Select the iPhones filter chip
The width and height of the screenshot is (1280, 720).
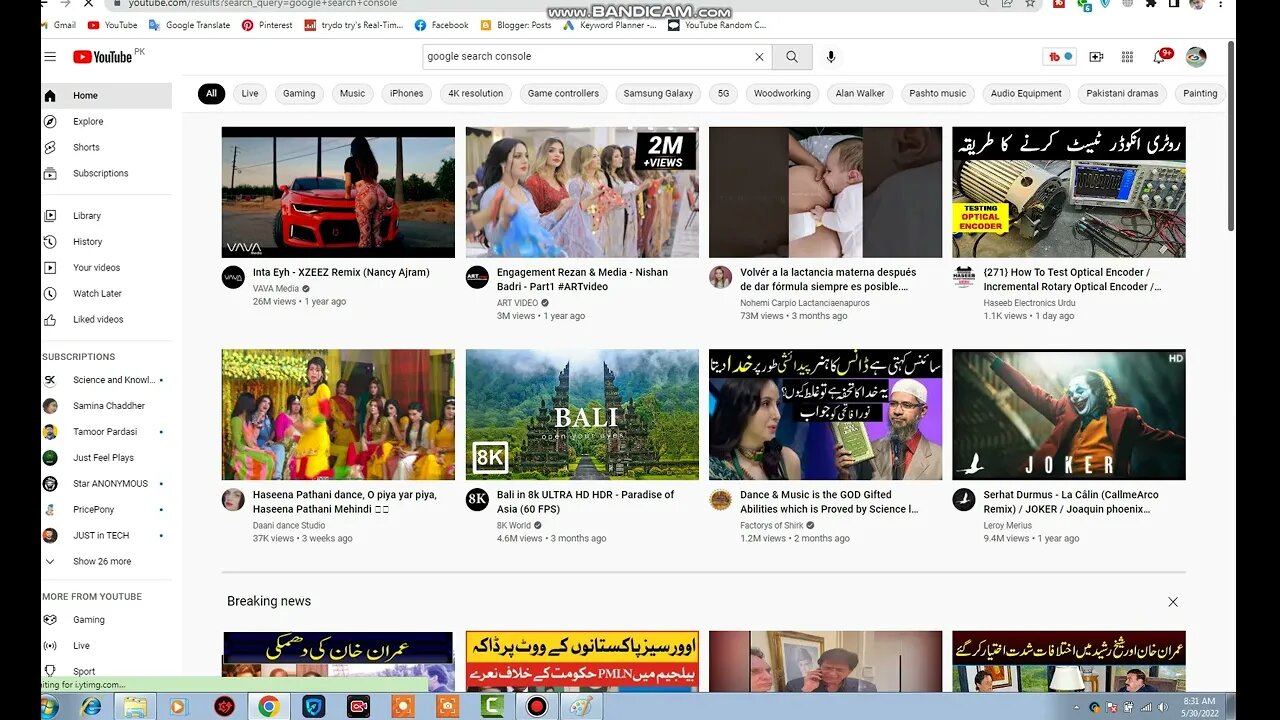click(x=407, y=94)
